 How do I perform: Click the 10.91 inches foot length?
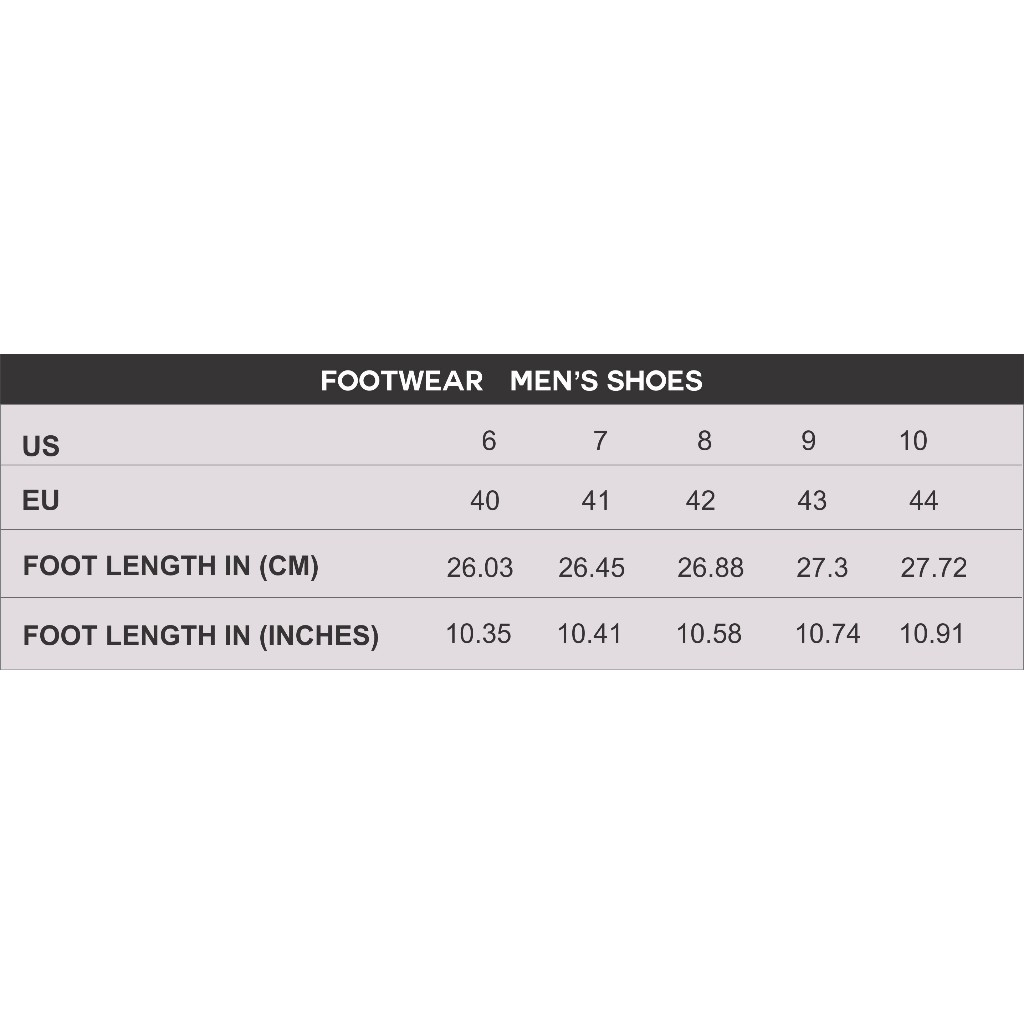931,634
